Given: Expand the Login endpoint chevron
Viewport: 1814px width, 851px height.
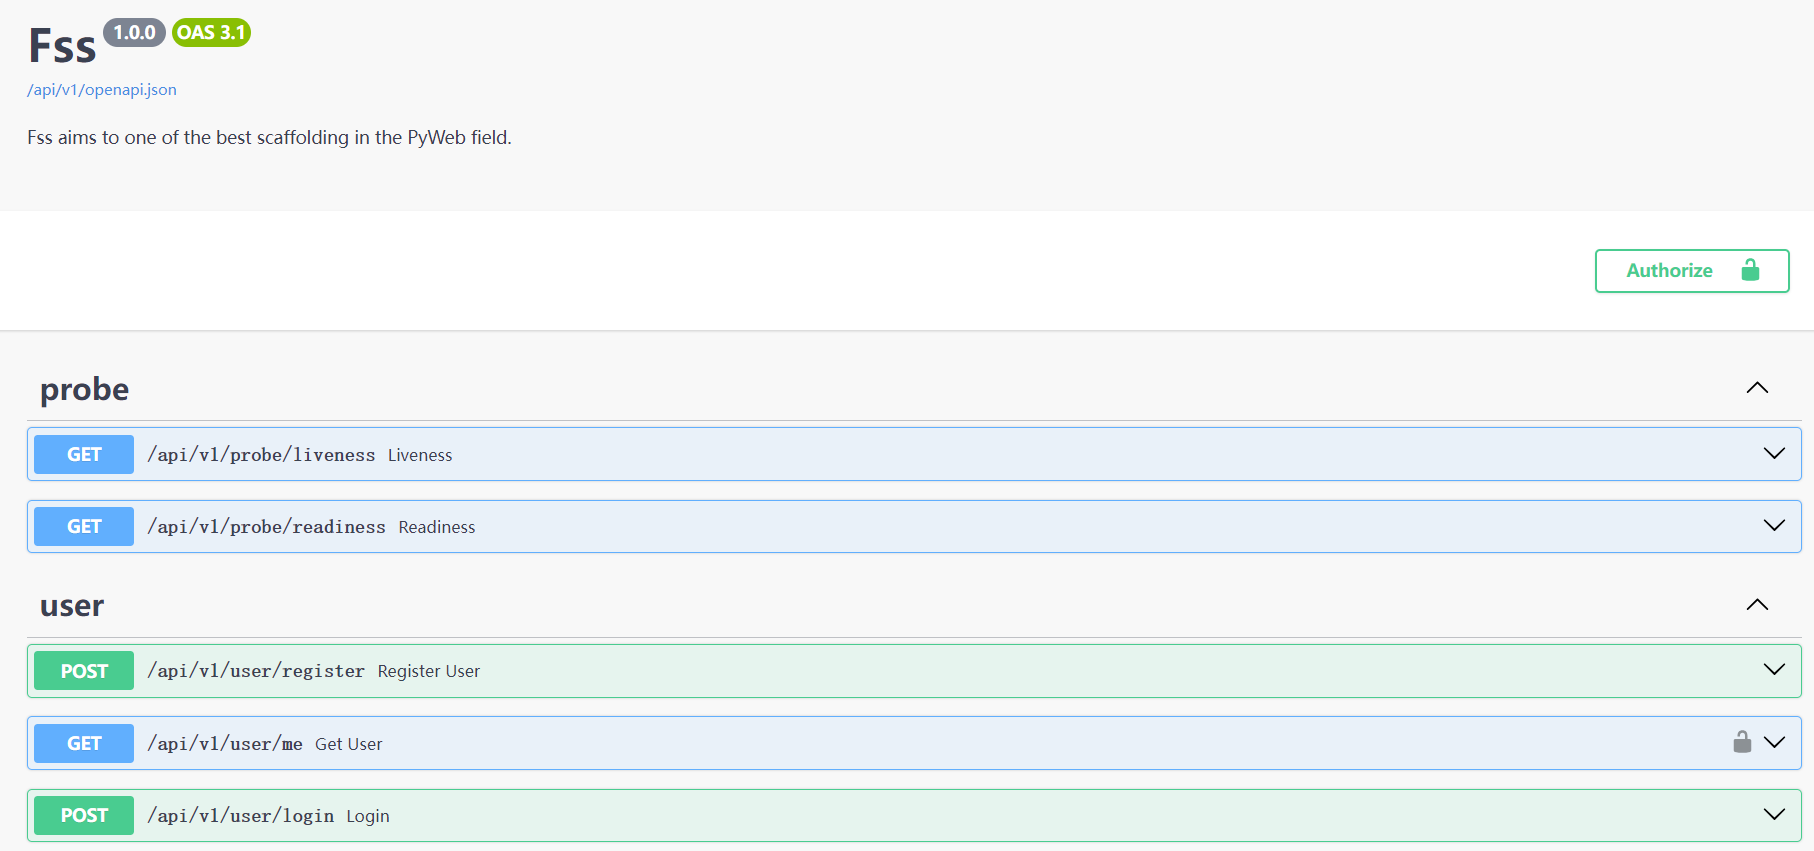Looking at the screenshot, I should click(x=1774, y=815).
